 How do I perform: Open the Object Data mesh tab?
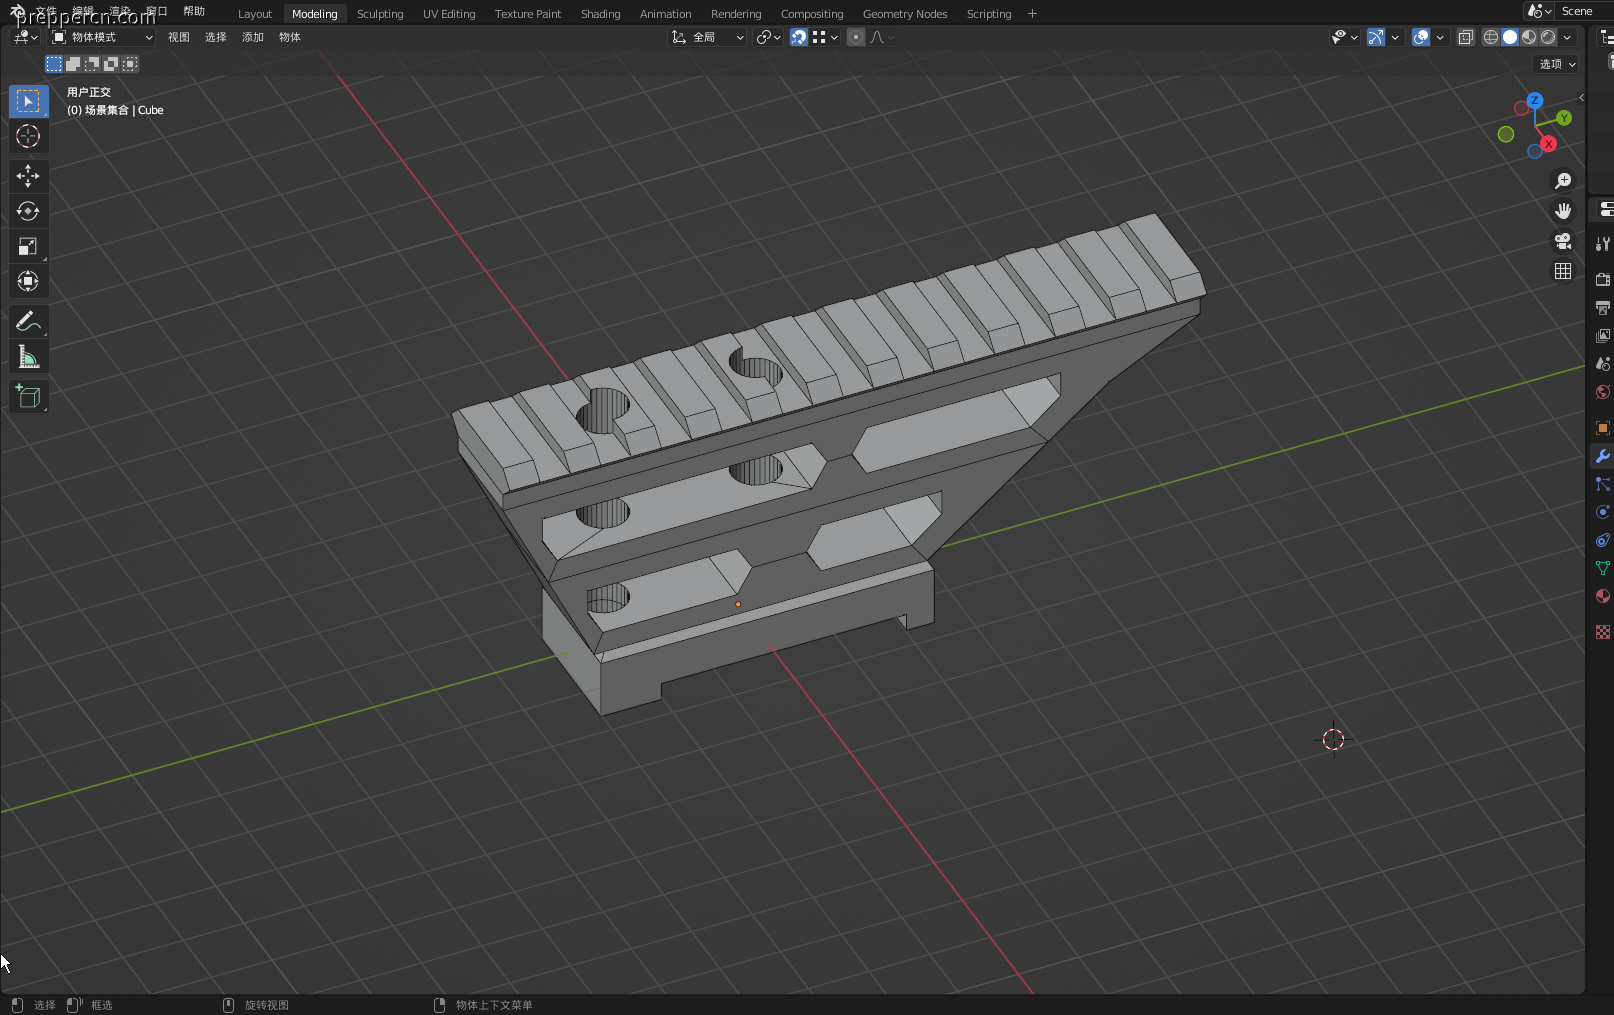(x=1603, y=567)
